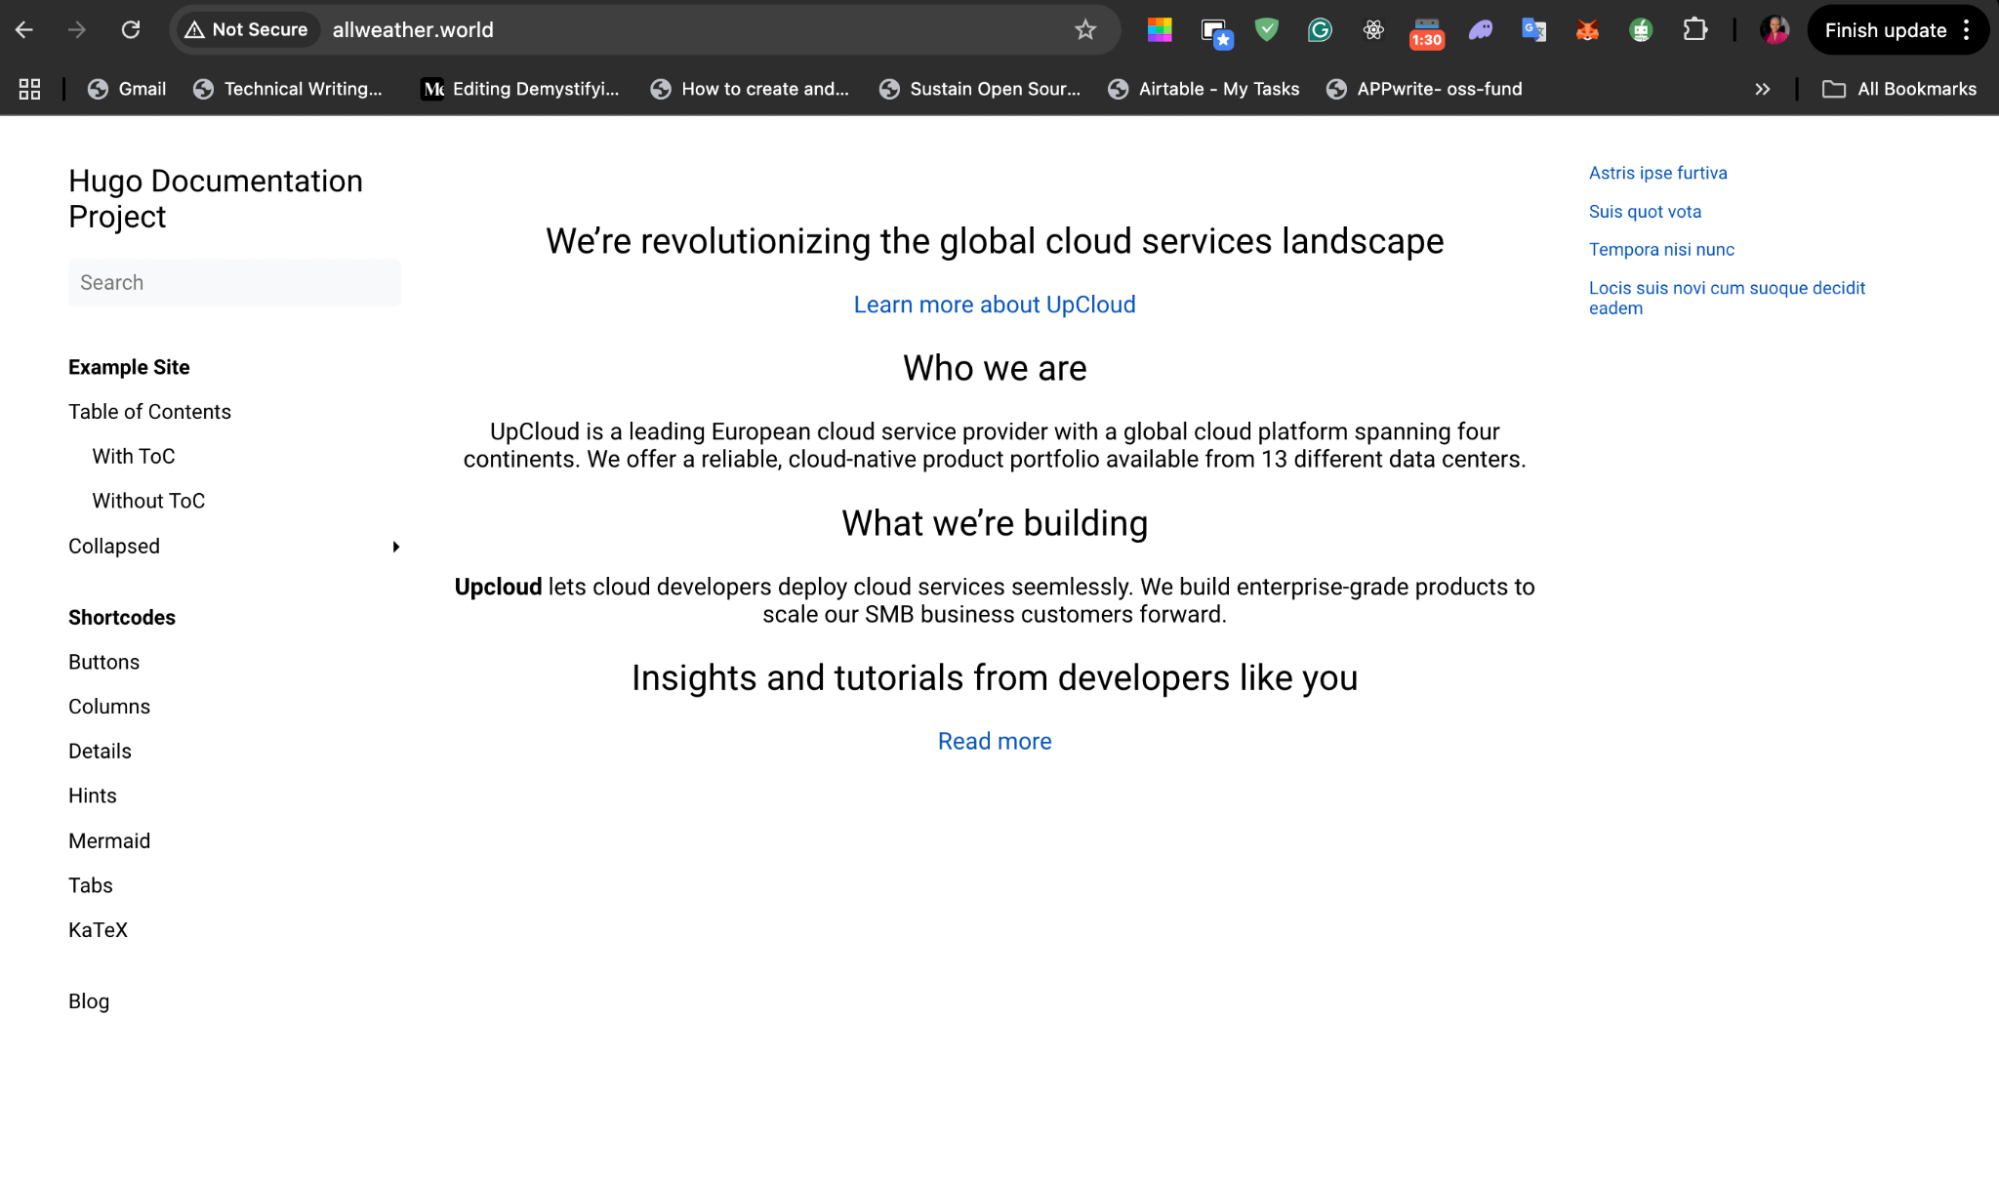1999x1188 pixels.
Task: Open the Technical Writing bookmark
Action: (288, 89)
